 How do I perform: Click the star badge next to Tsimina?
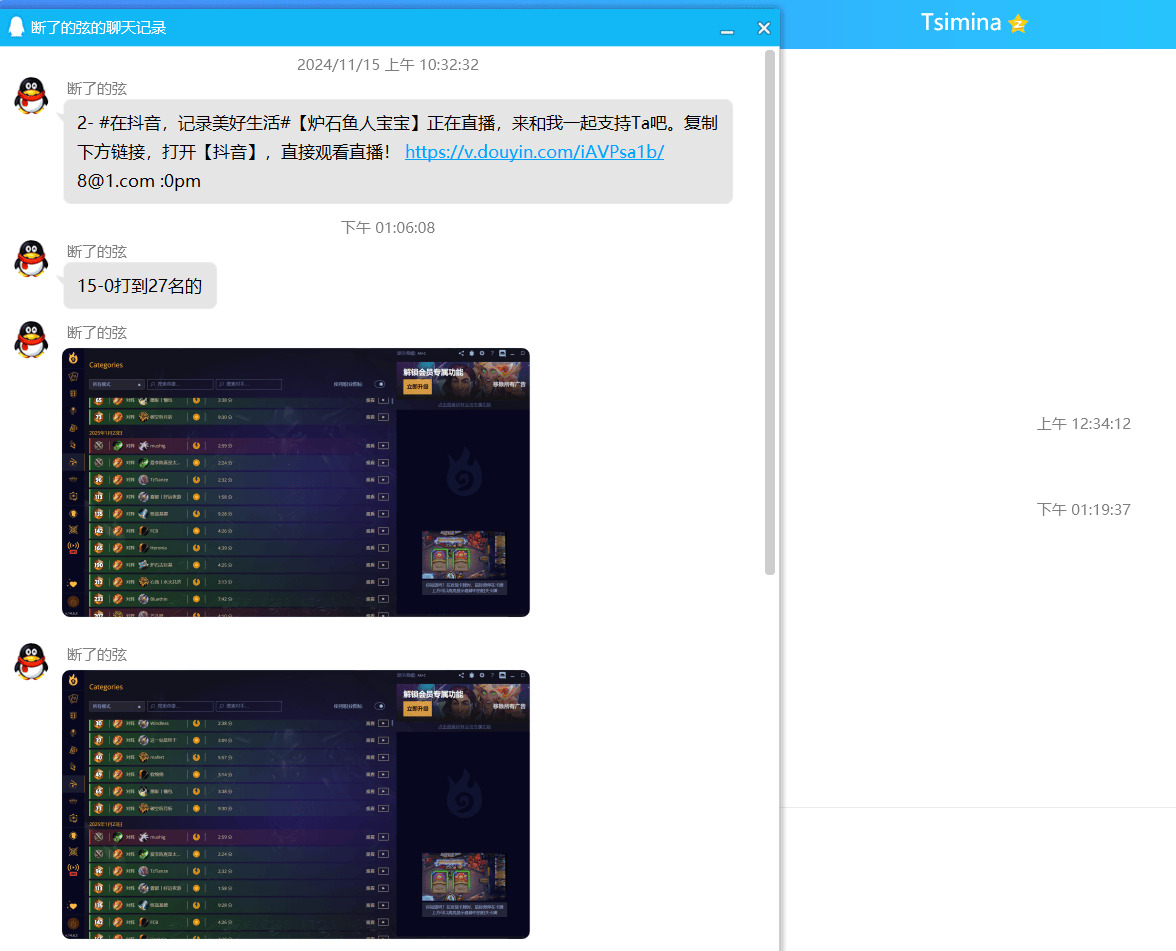[1018, 23]
